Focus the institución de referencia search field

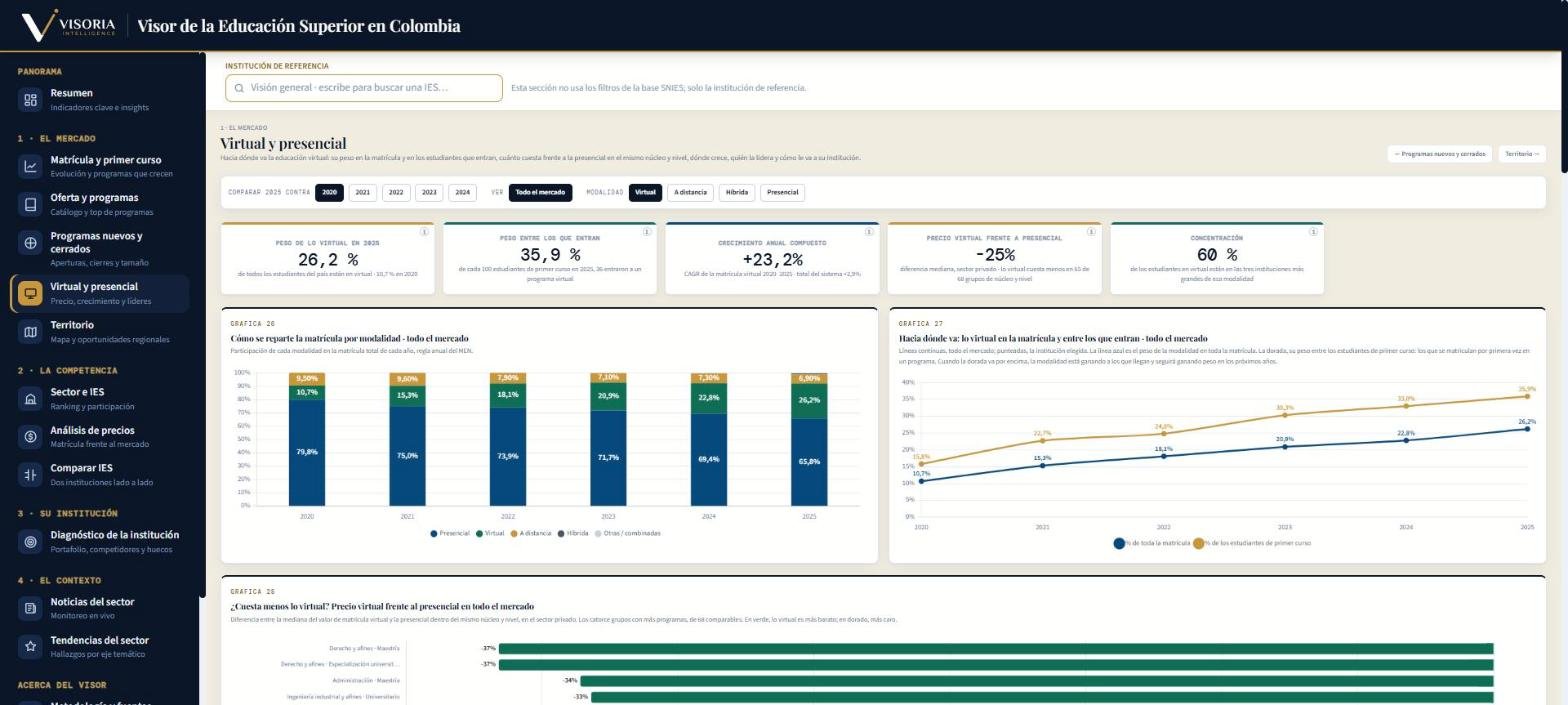(x=364, y=88)
